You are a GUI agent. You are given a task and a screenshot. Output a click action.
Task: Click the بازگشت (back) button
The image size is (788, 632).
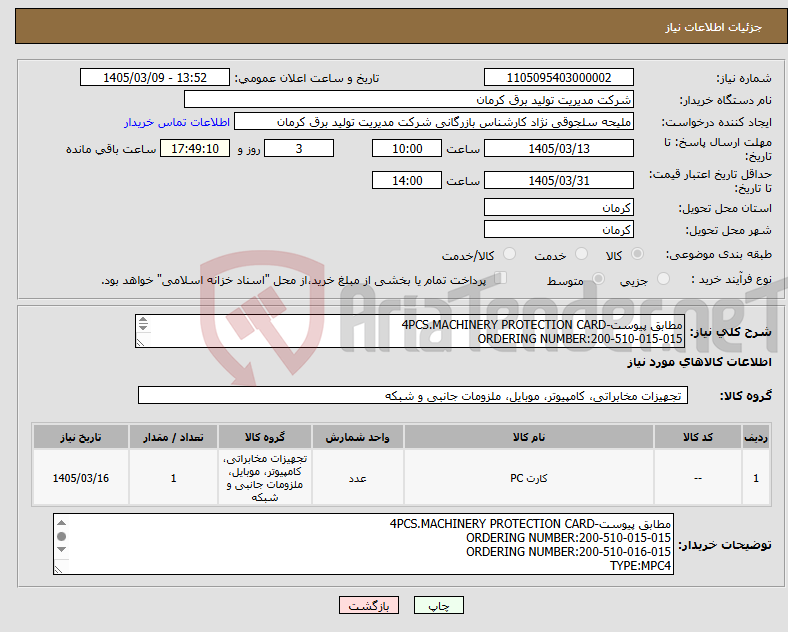point(369,606)
